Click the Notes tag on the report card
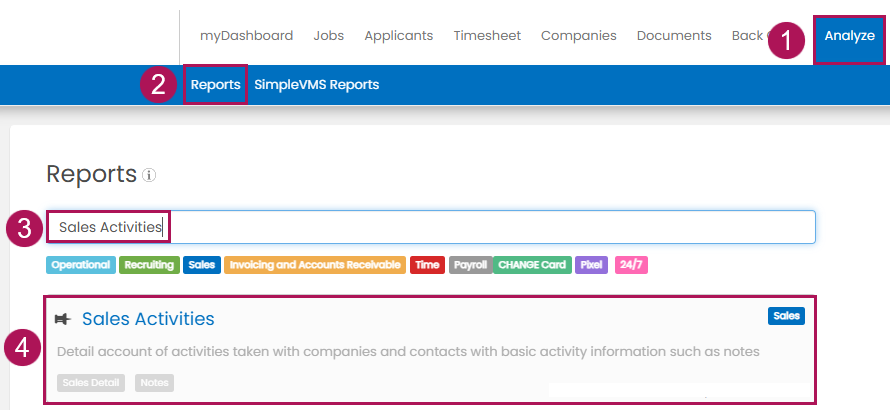This screenshot has width=890, height=410. [154, 383]
